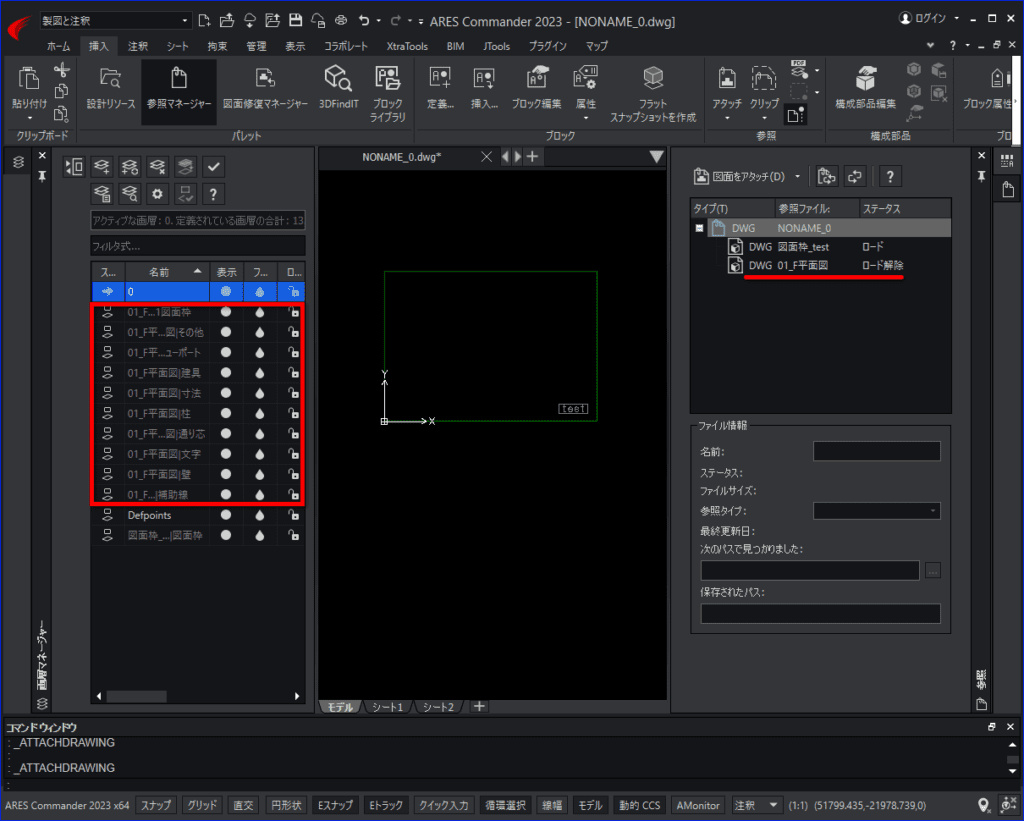Select layer 0 row
The width and height of the screenshot is (1024, 821).
click(x=198, y=291)
